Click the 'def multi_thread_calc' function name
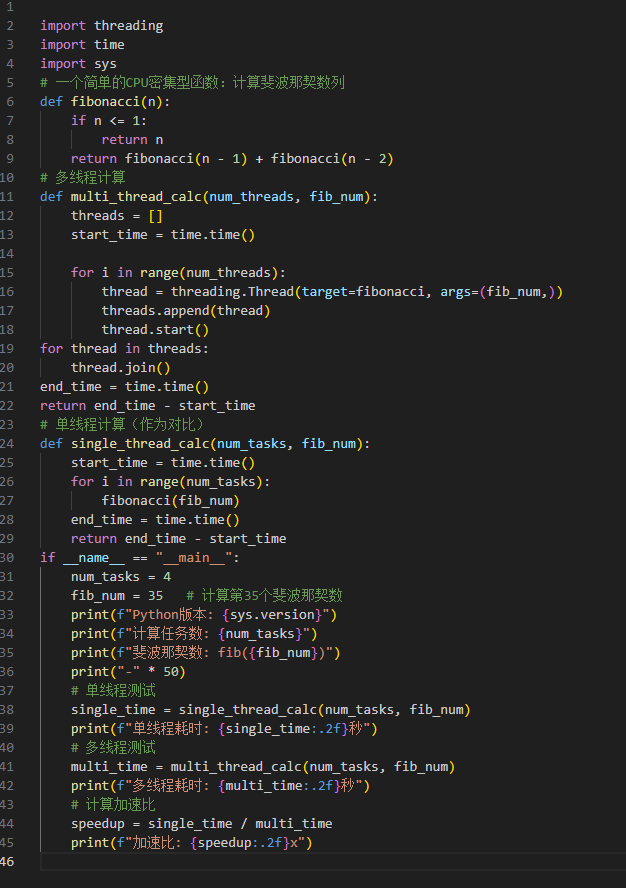This screenshot has width=626, height=888. (132, 196)
